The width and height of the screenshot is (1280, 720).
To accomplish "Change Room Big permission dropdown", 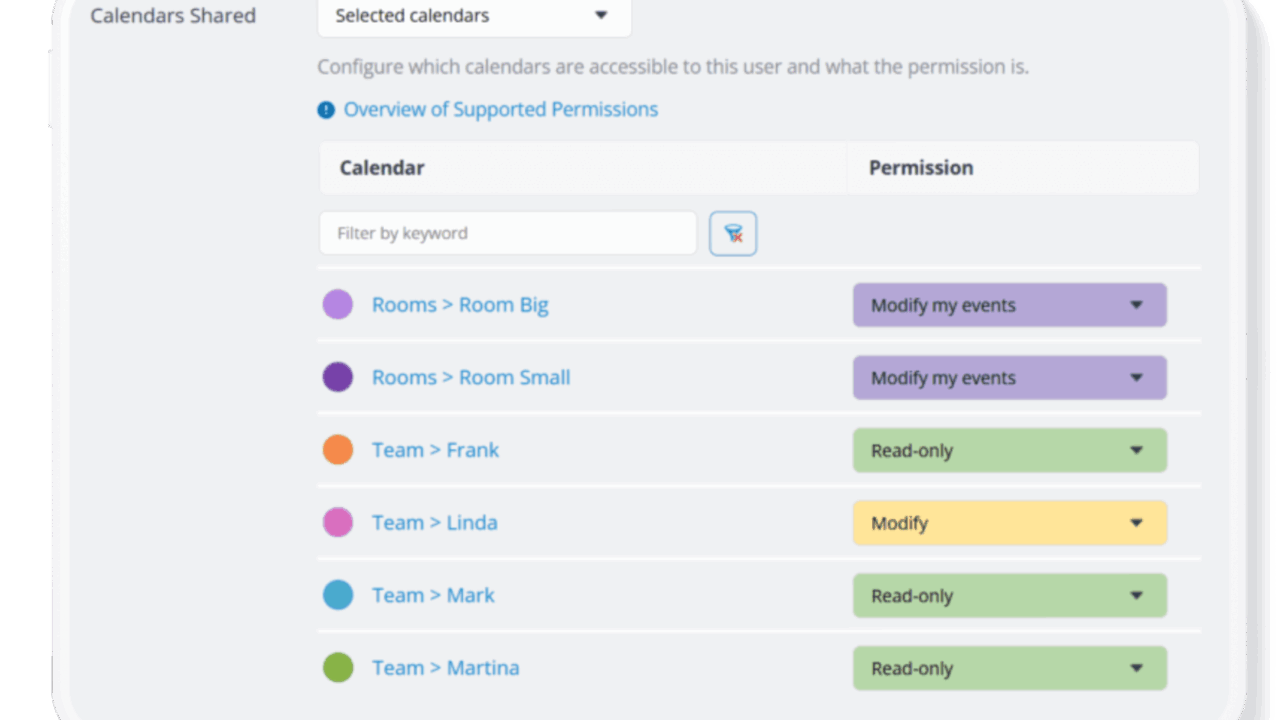I will click(x=1009, y=305).
